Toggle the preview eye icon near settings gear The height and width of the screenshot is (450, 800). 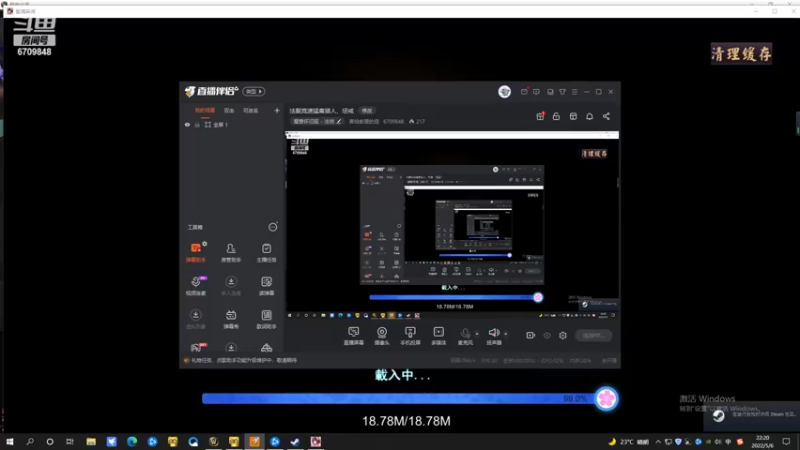coord(547,335)
